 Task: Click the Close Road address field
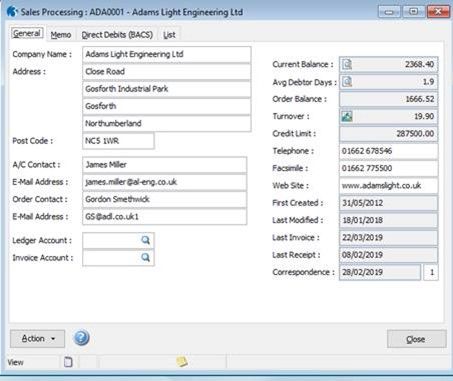(167, 72)
